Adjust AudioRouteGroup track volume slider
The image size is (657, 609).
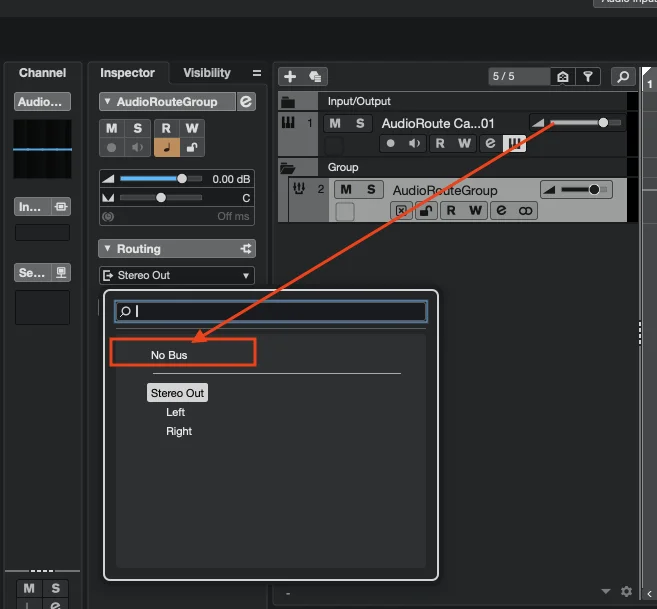pos(584,190)
